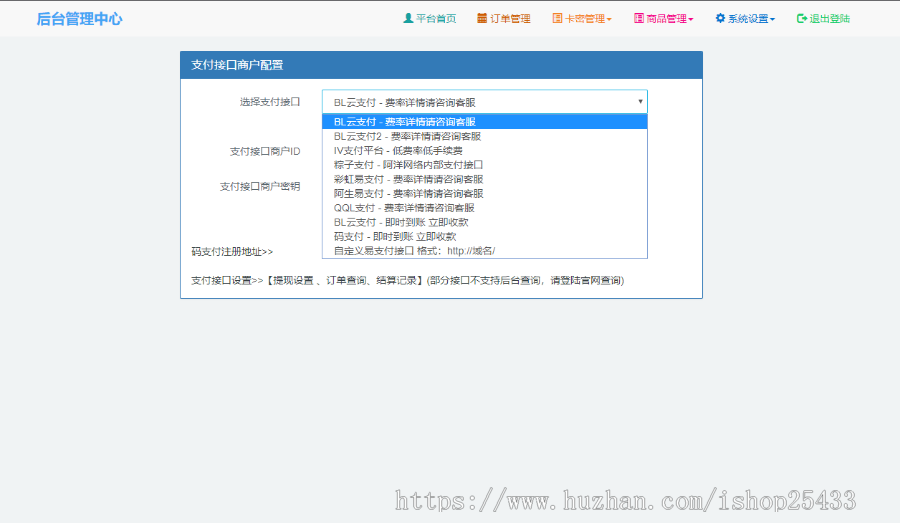Collapse the 选择支付接口 select box arrow
900x523 pixels.
click(640, 102)
